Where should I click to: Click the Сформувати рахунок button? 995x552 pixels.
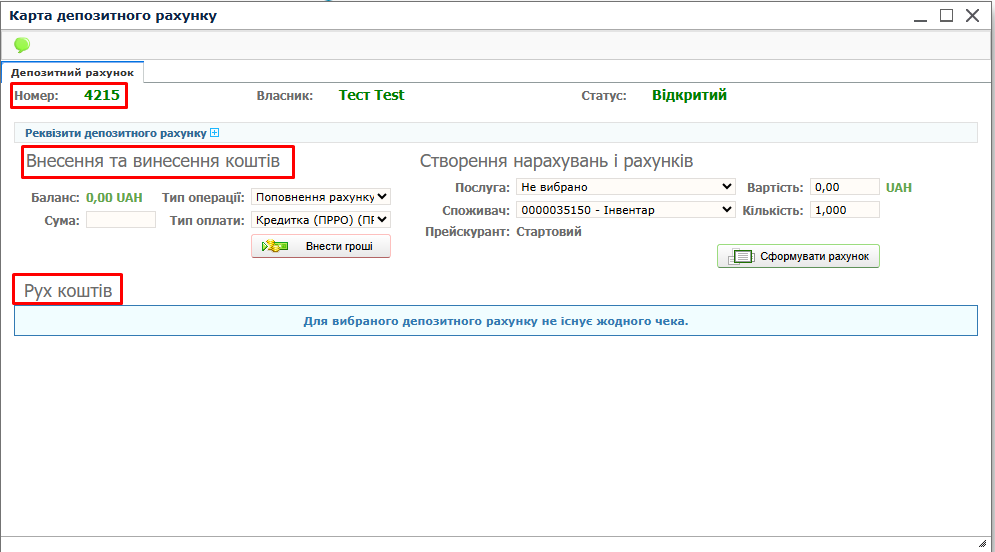(798, 257)
